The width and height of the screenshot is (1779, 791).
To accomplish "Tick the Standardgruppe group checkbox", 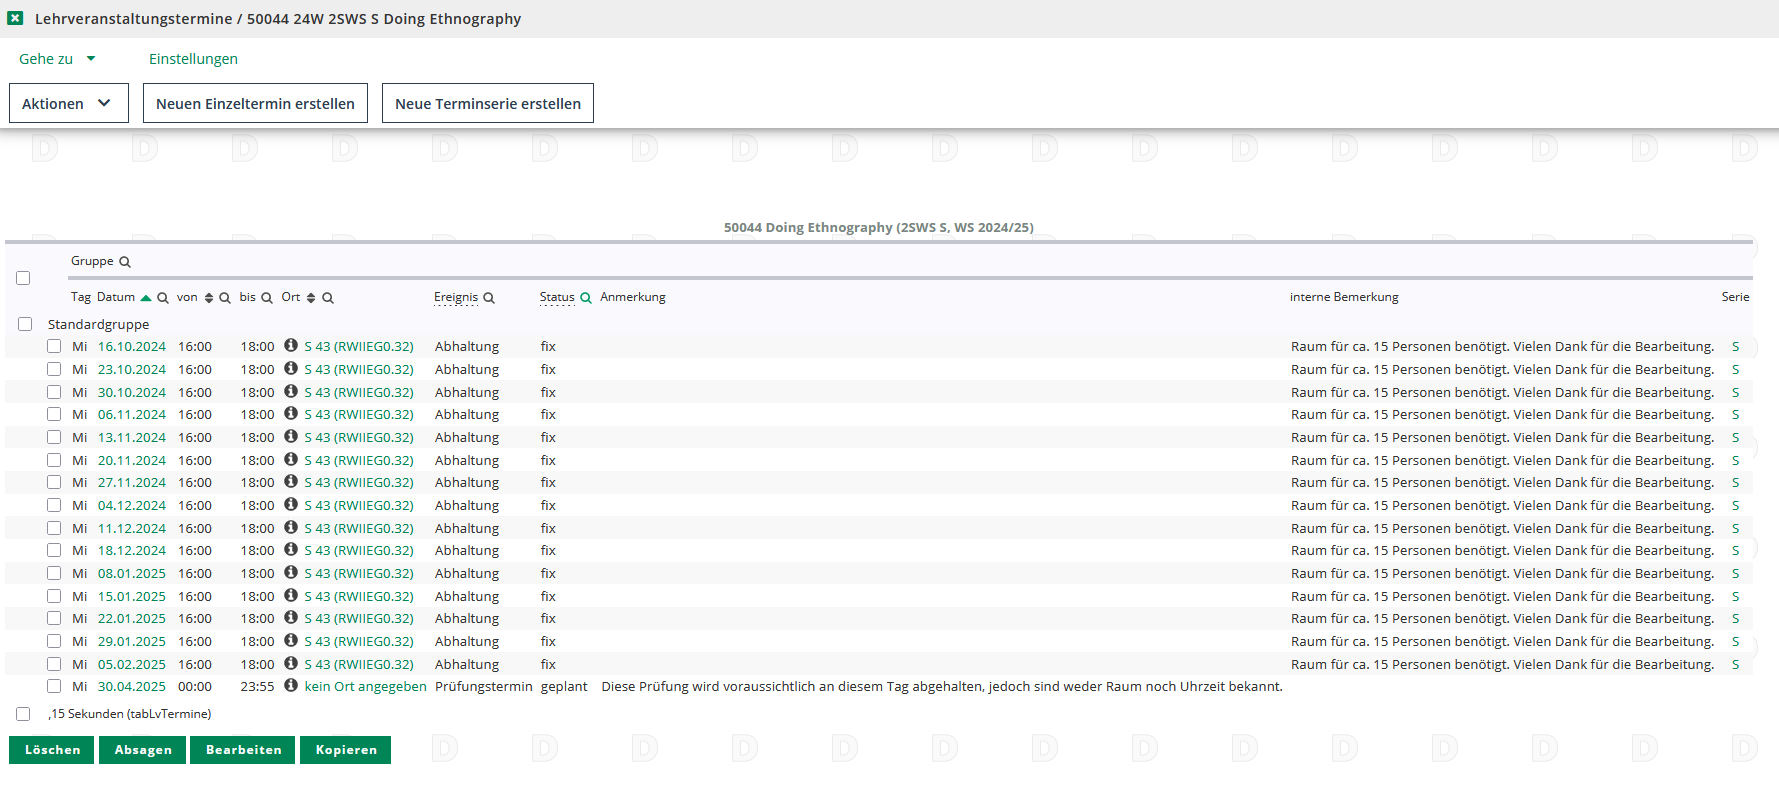I will (25, 324).
